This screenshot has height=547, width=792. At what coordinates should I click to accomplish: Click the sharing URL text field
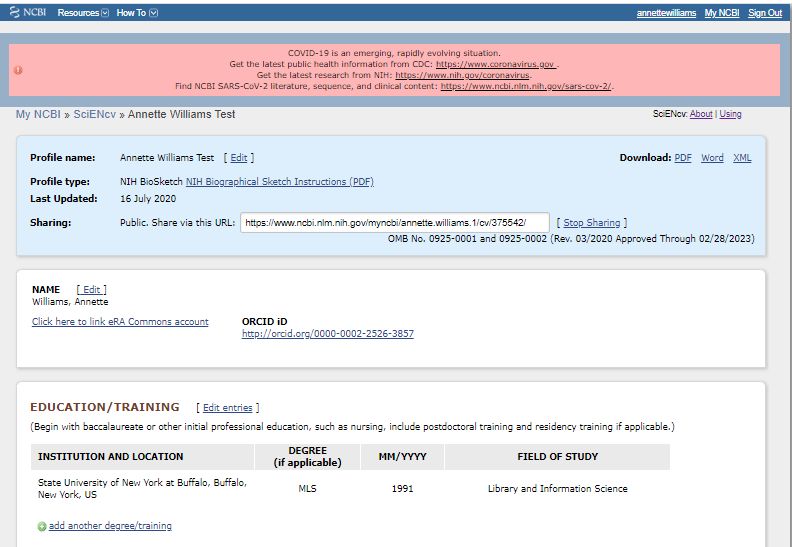pos(394,223)
